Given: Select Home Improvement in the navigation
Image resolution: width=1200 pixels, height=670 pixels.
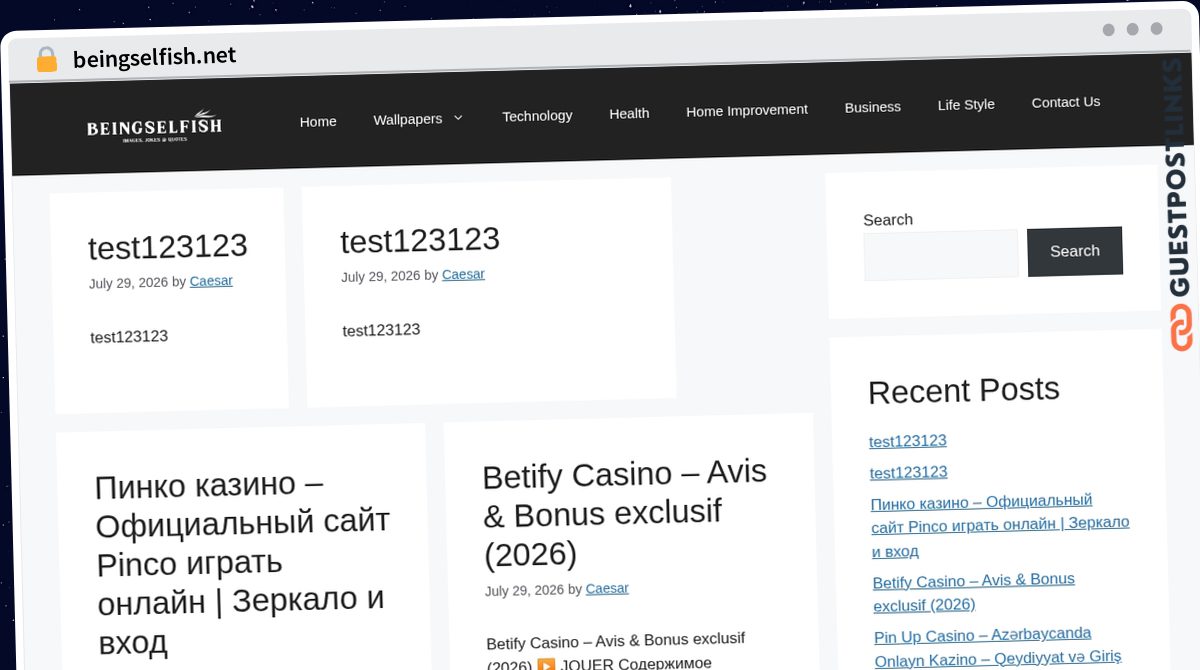Looking at the screenshot, I should pyautogui.click(x=747, y=110).
